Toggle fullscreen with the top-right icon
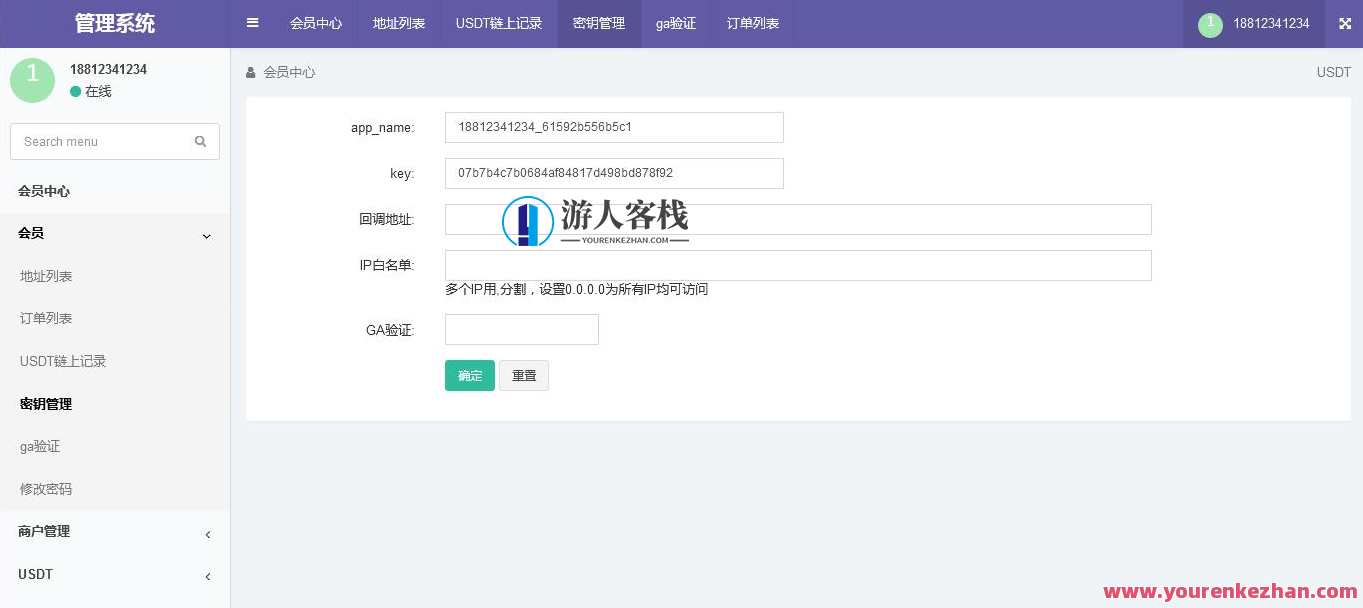 click(1345, 23)
